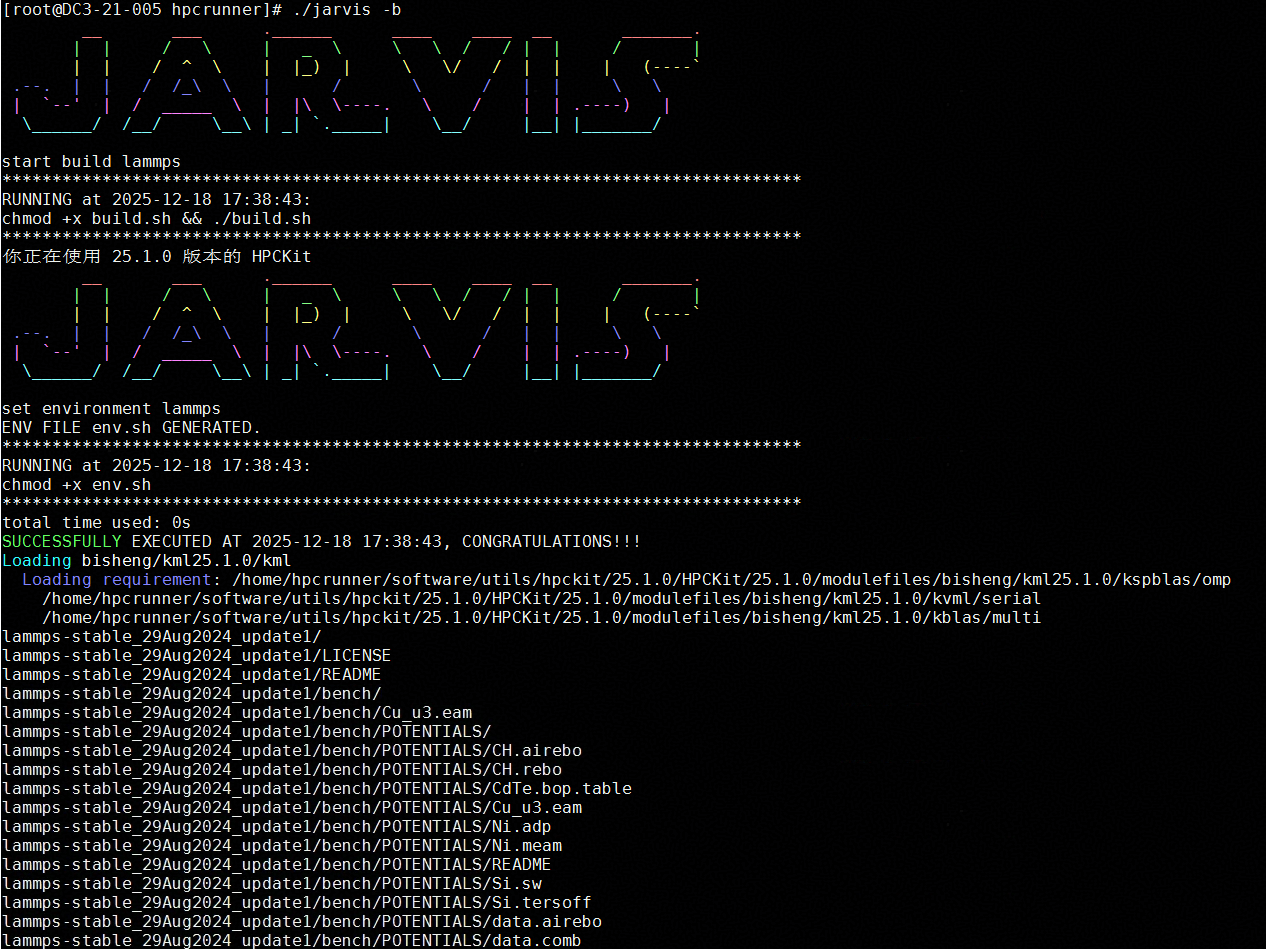Click the module path ending in kblas/multi

[541, 617]
